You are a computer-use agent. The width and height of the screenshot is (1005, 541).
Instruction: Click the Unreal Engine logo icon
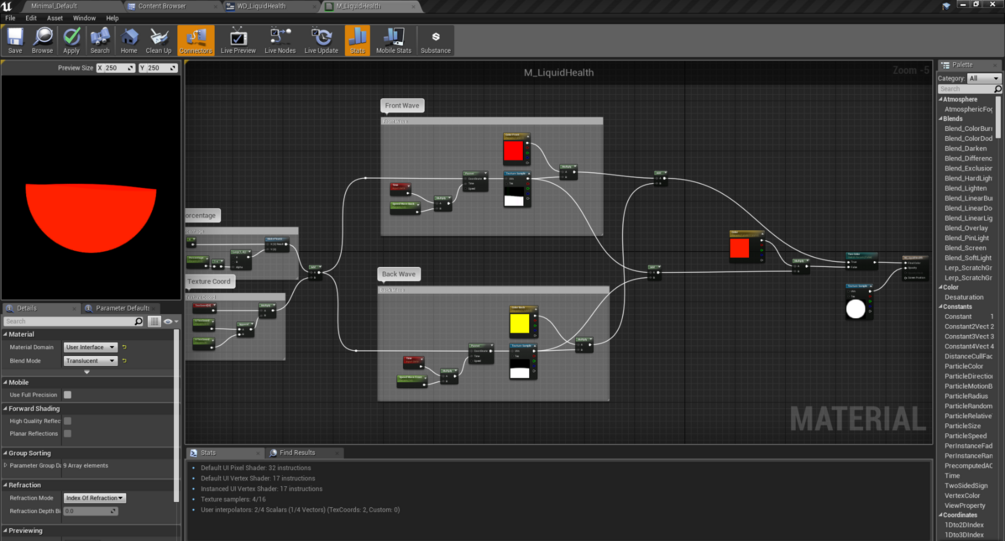click(6, 6)
